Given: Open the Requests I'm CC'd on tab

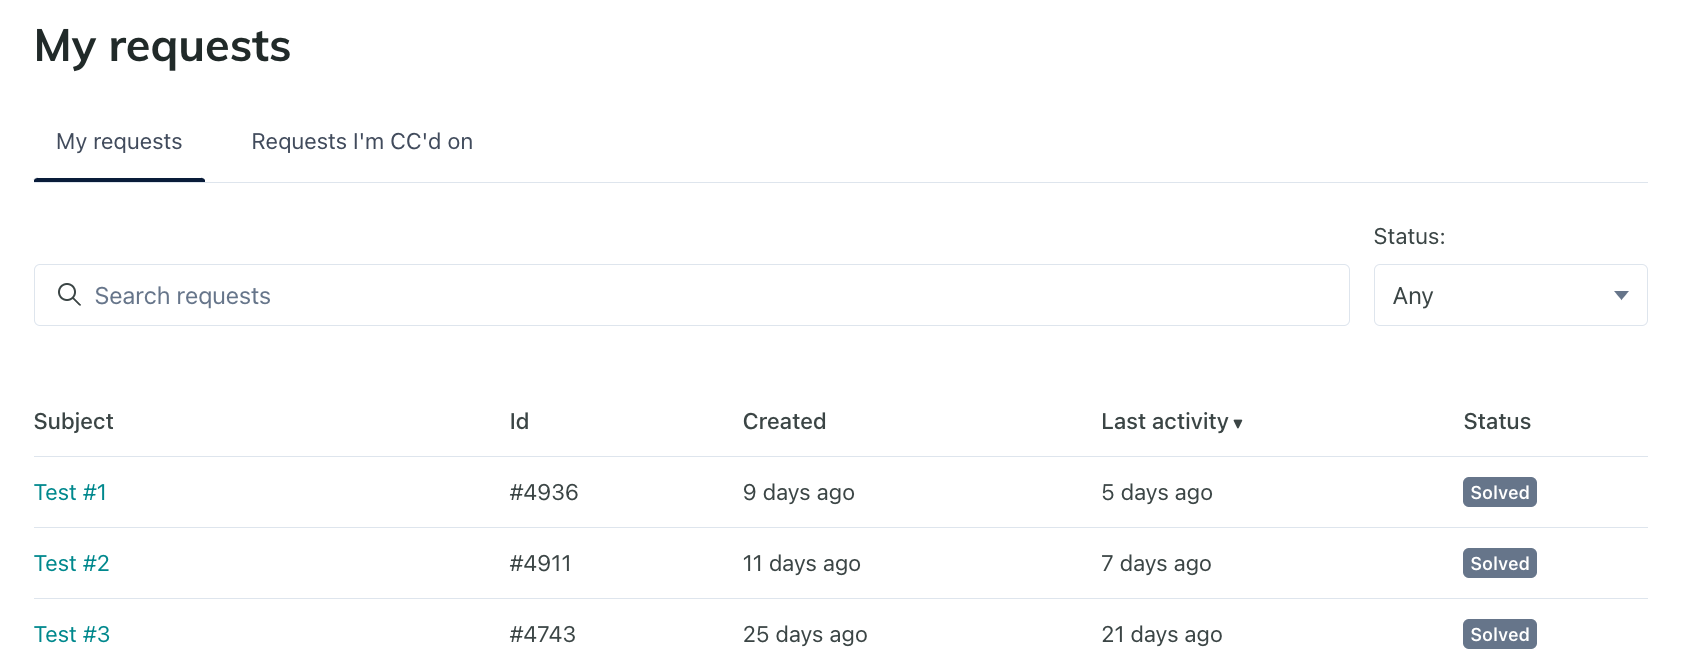Looking at the screenshot, I should (x=362, y=142).
